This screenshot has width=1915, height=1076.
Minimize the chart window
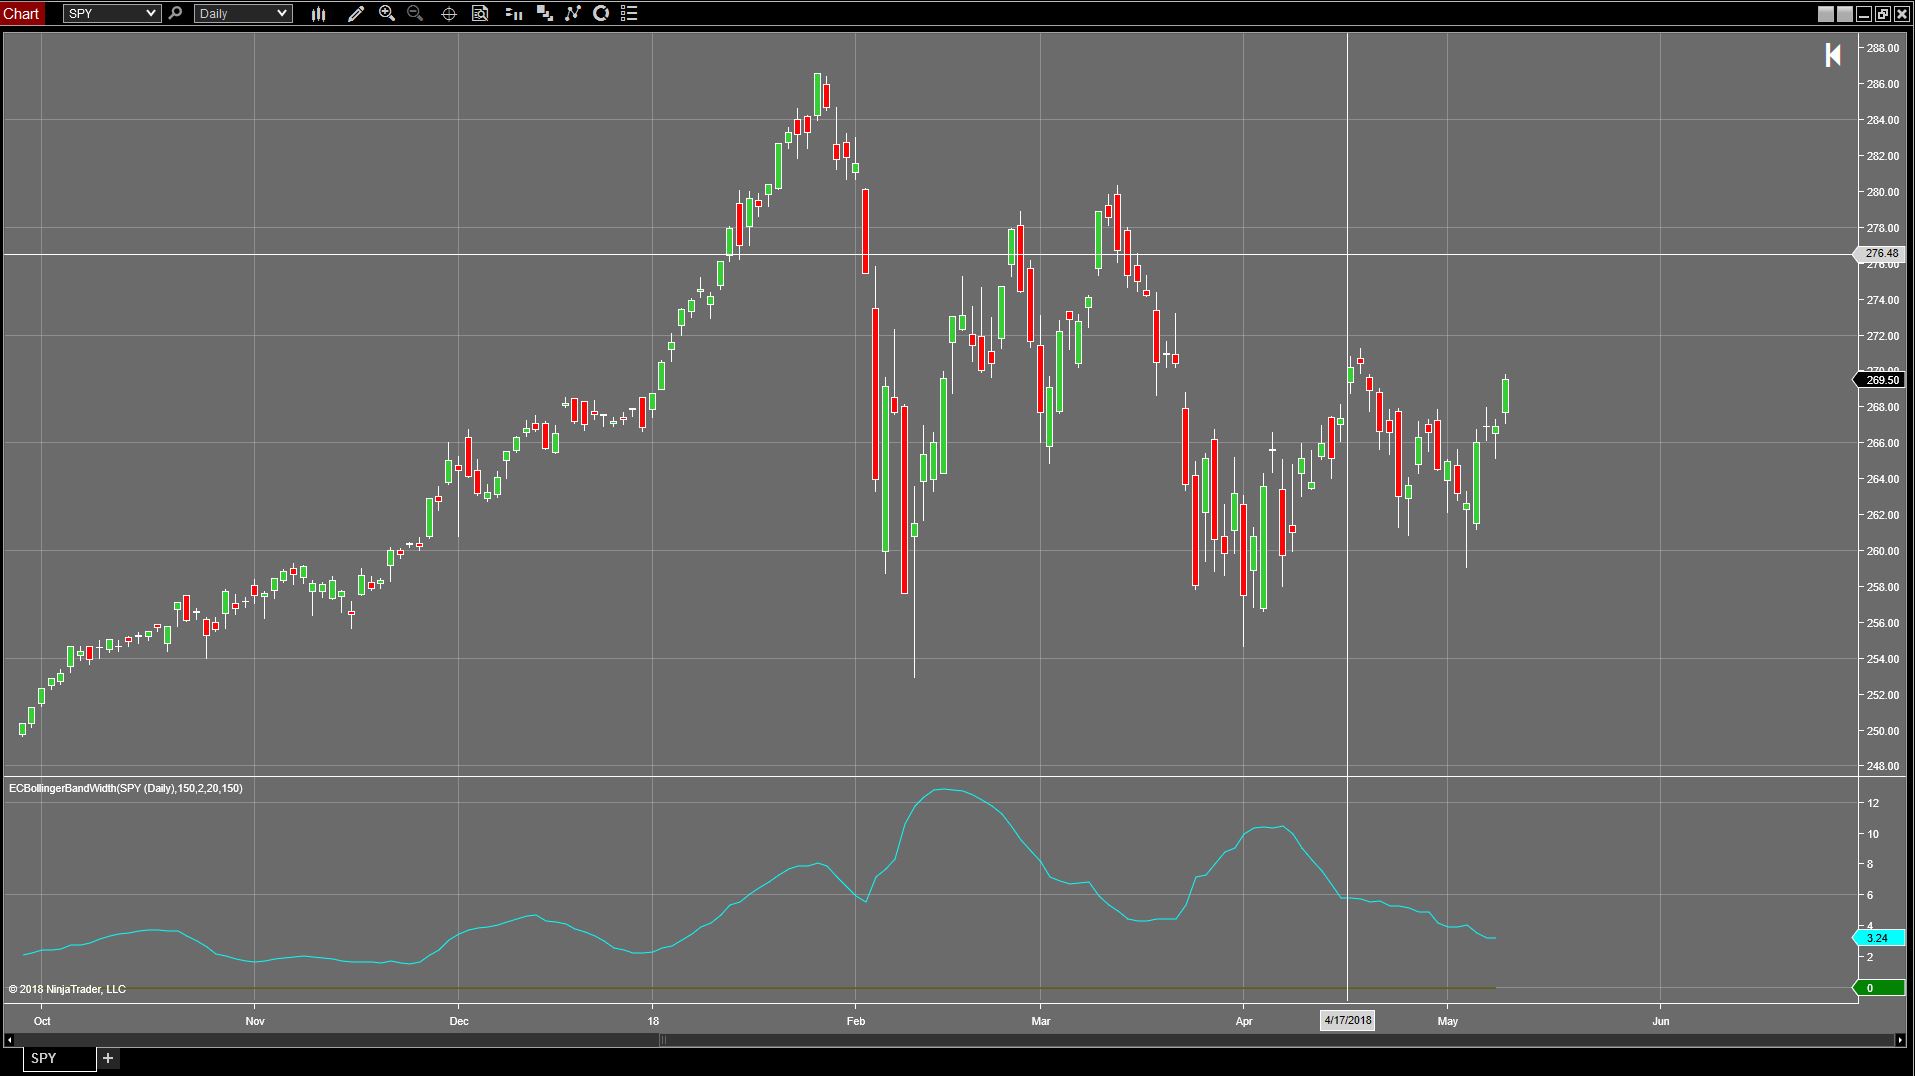(1864, 14)
